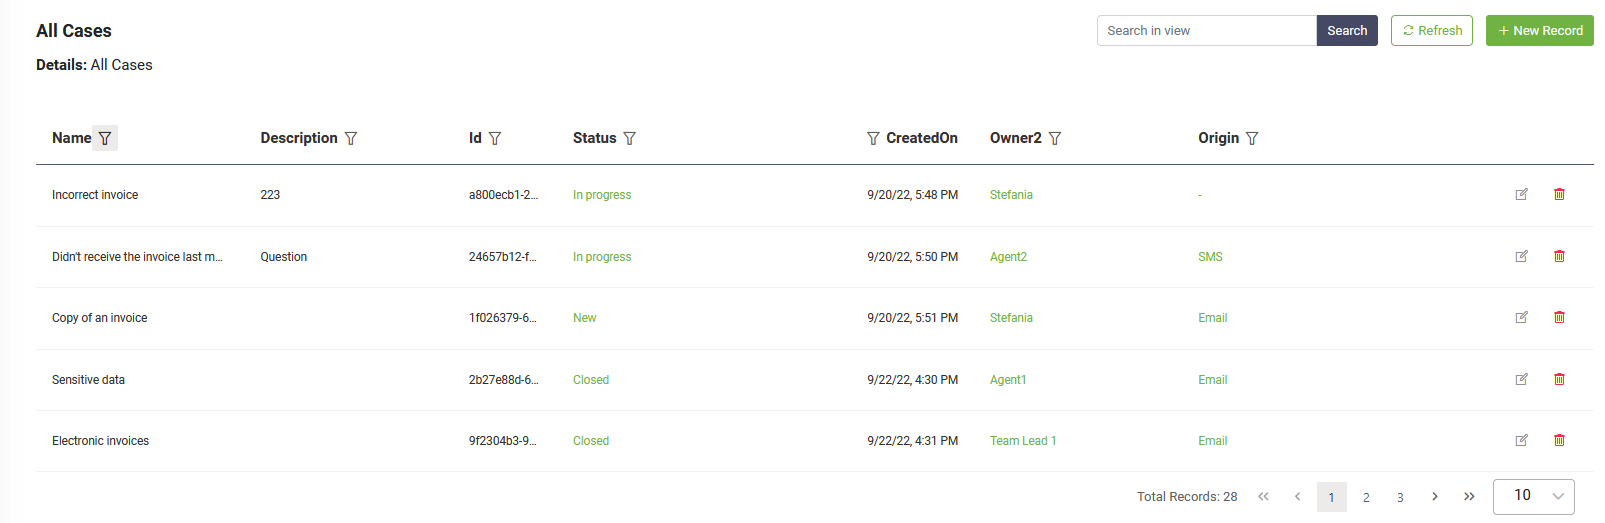Edit the Copy of an invoice record
The width and height of the screenshot is (1605, 523).
pyautogui.click(x=1521, y=317)
